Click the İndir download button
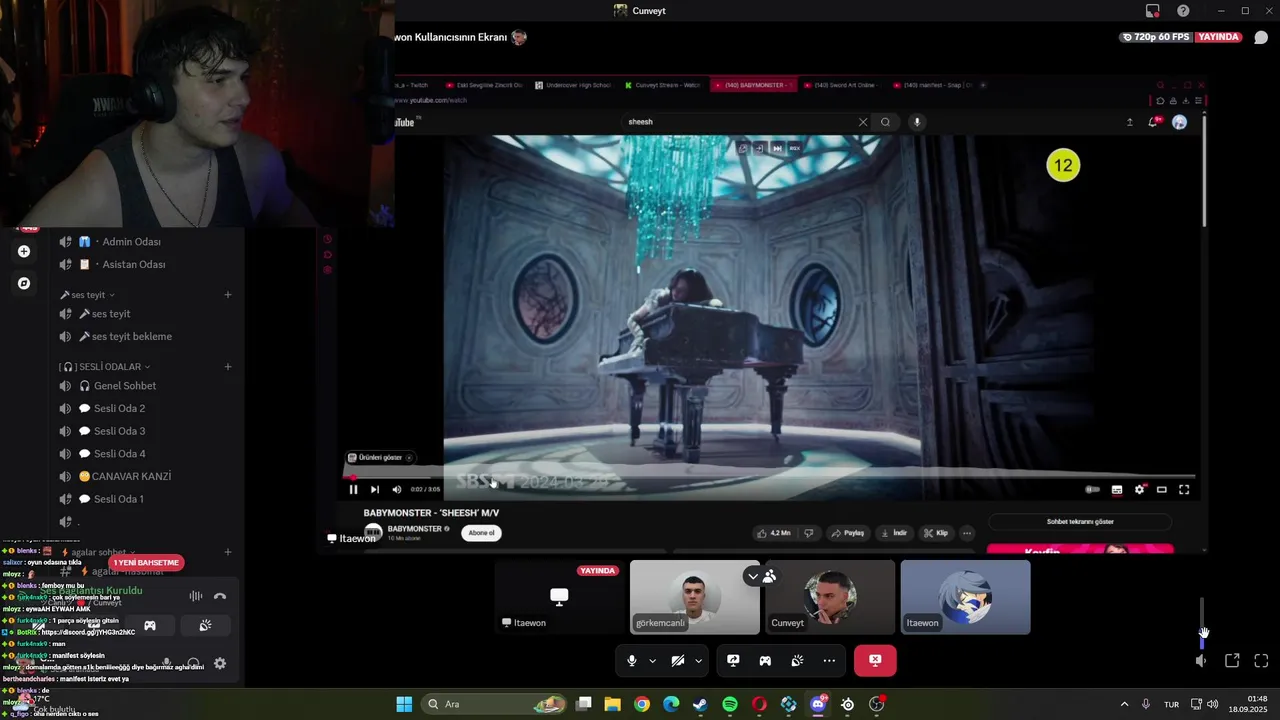This screenshot has height=720, width=1280. tap(894, 533)
